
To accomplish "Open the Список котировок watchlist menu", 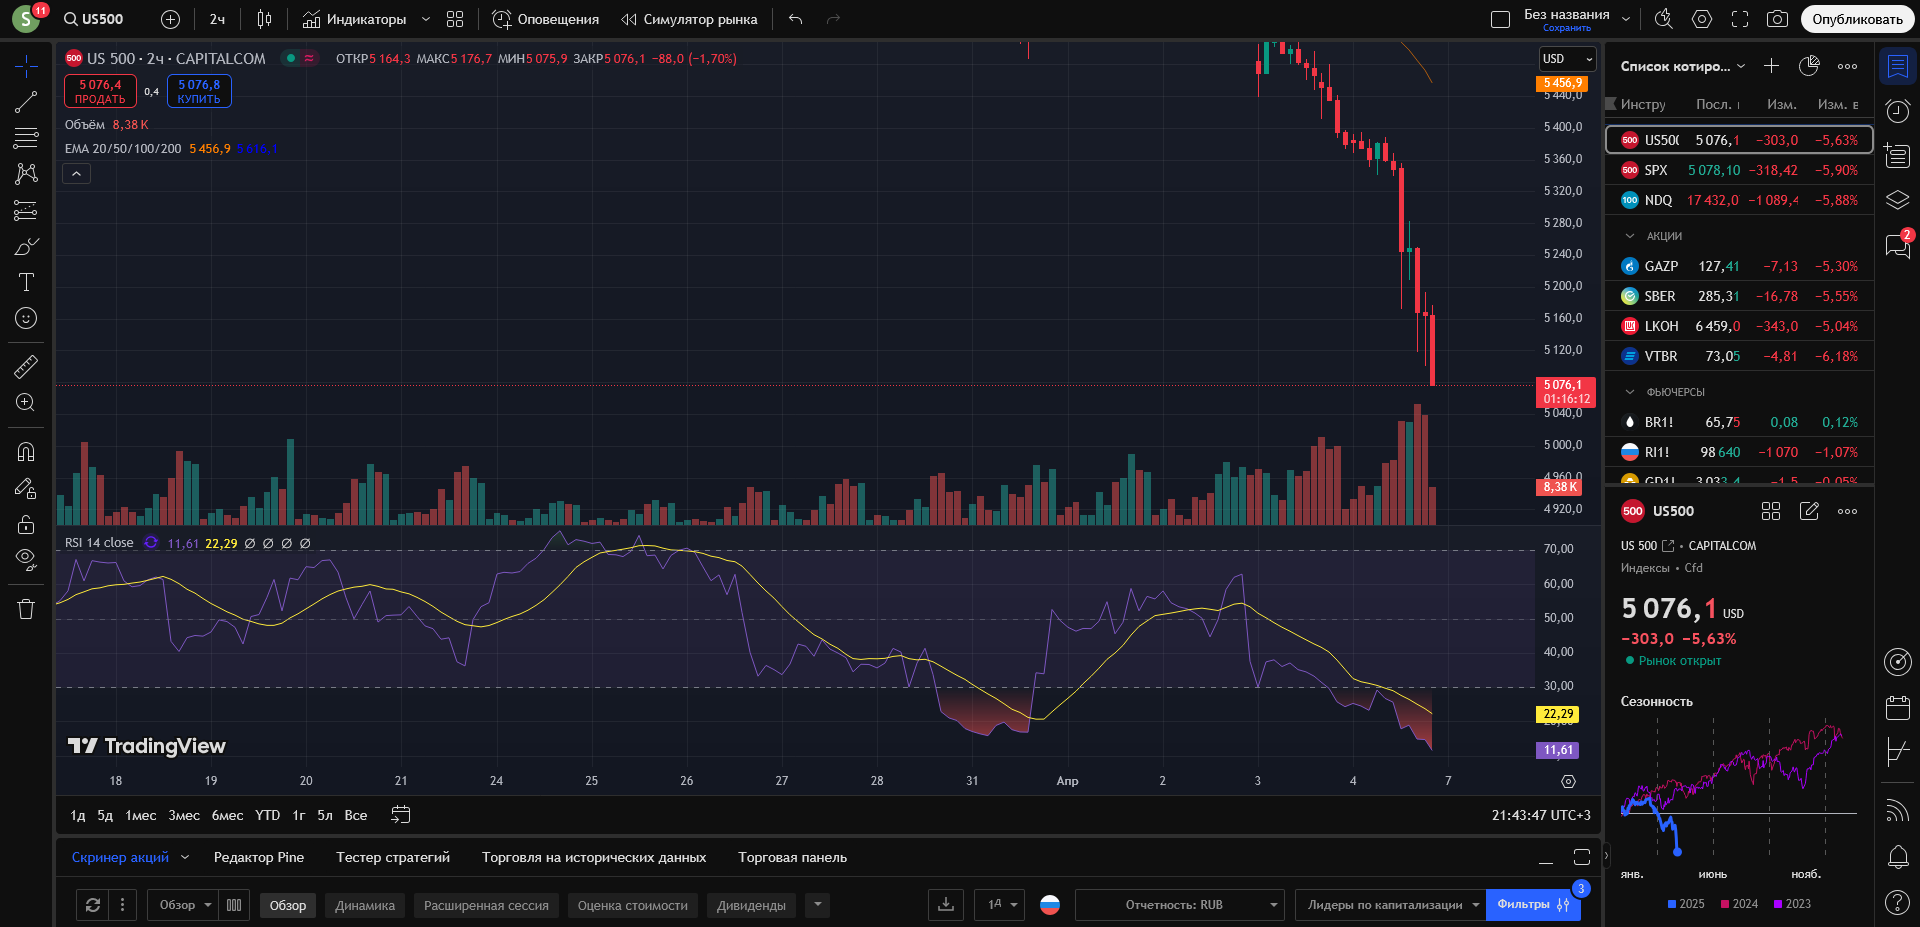I will click(1683, 66).
